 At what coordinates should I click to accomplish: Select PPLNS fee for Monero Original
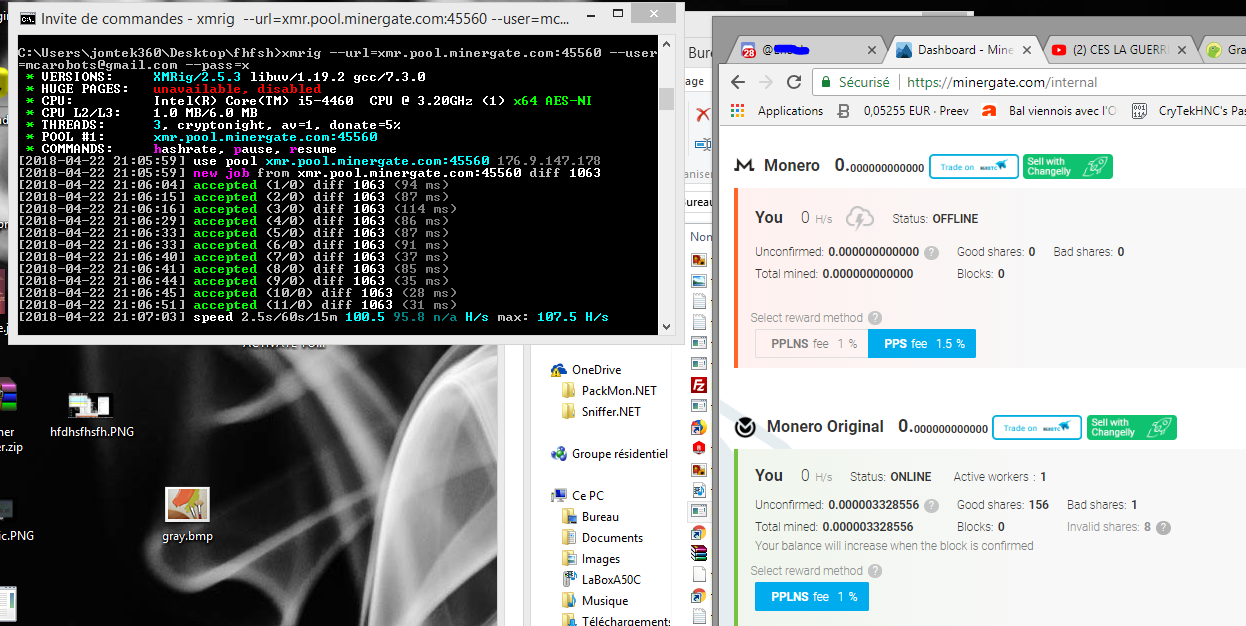pos(811,596)
